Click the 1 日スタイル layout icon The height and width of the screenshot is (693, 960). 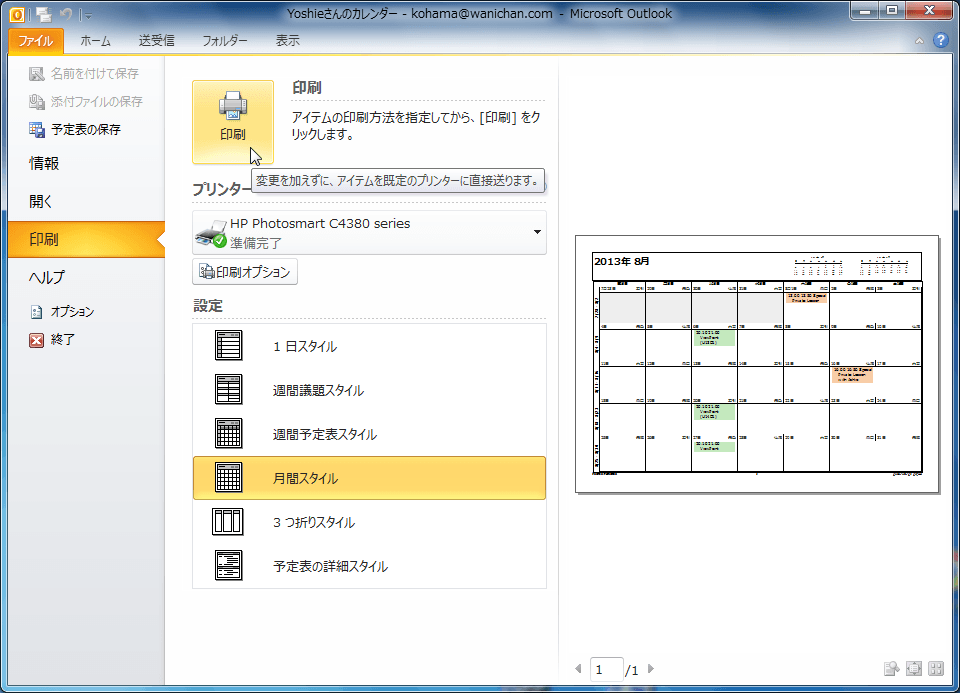(x=228, y=345)
